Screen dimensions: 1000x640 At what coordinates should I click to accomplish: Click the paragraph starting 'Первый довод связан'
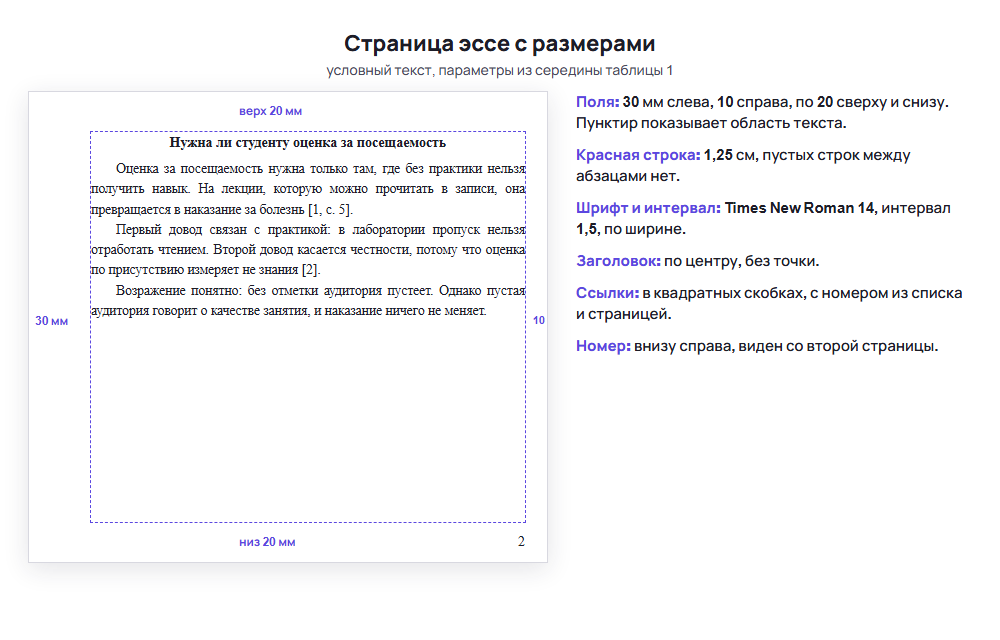[x=308, y=249]
